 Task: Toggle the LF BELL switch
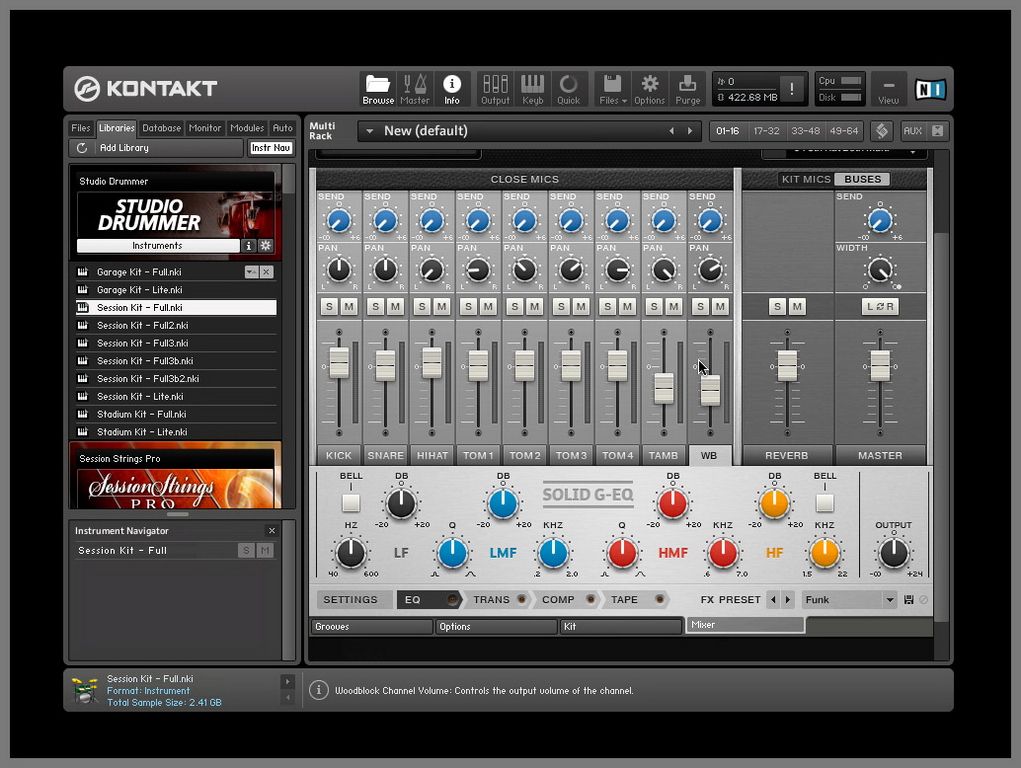pyautogui.click(x=351, y=503)
